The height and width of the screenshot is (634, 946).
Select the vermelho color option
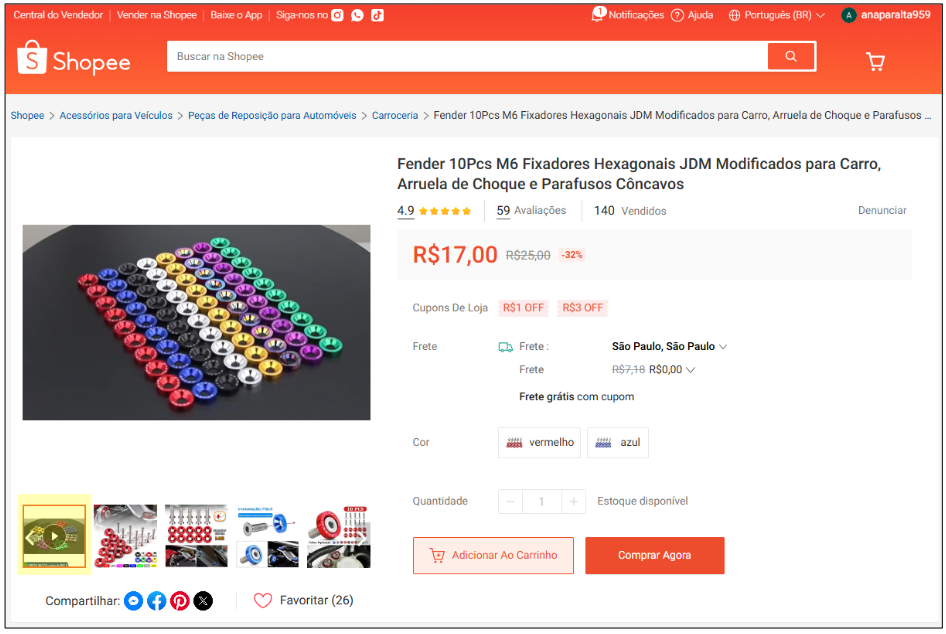[x=540, y=442]
